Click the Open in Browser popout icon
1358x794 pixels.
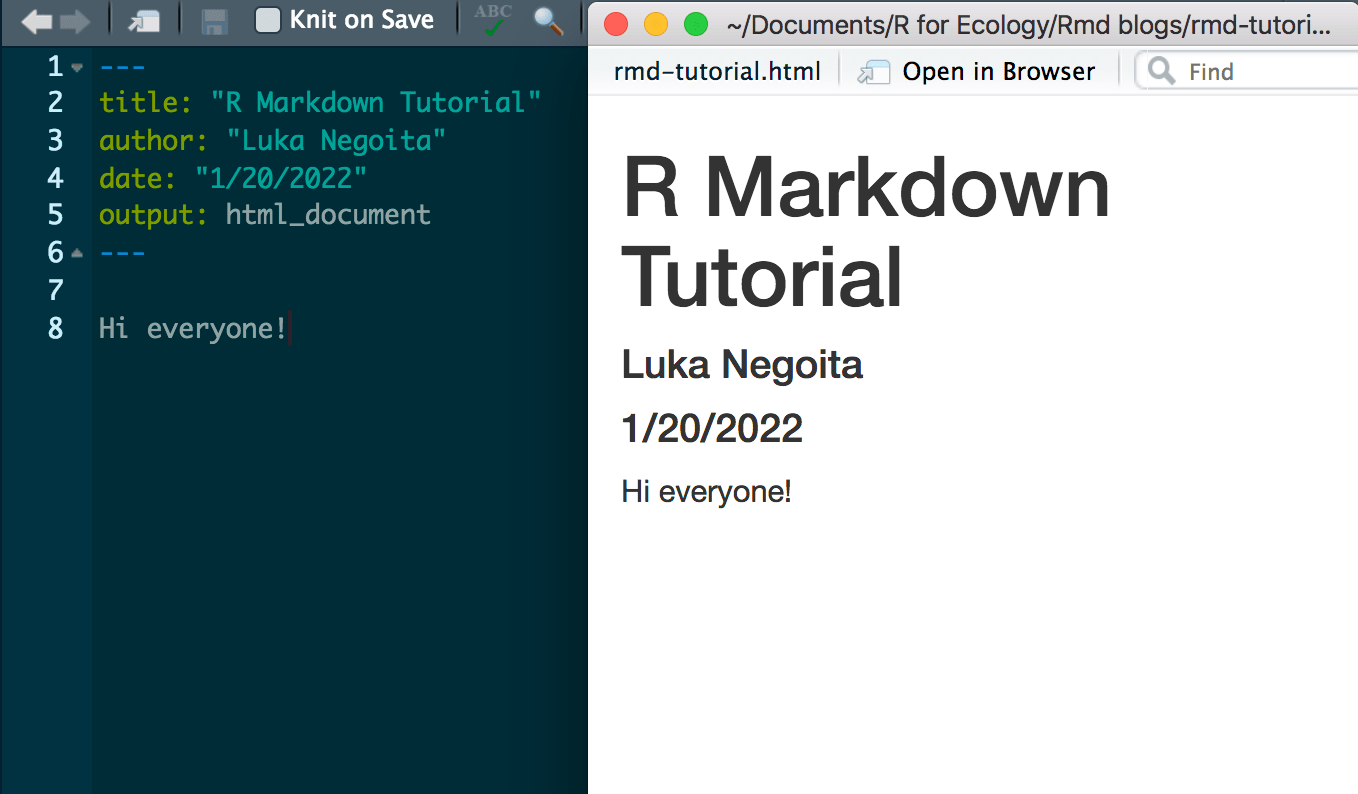(872, 71)
